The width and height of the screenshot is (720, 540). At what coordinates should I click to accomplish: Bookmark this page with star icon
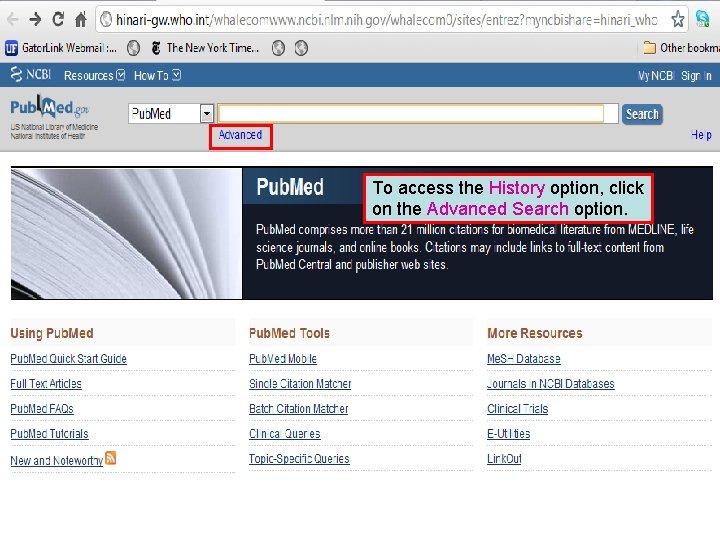tap(678, 19)
